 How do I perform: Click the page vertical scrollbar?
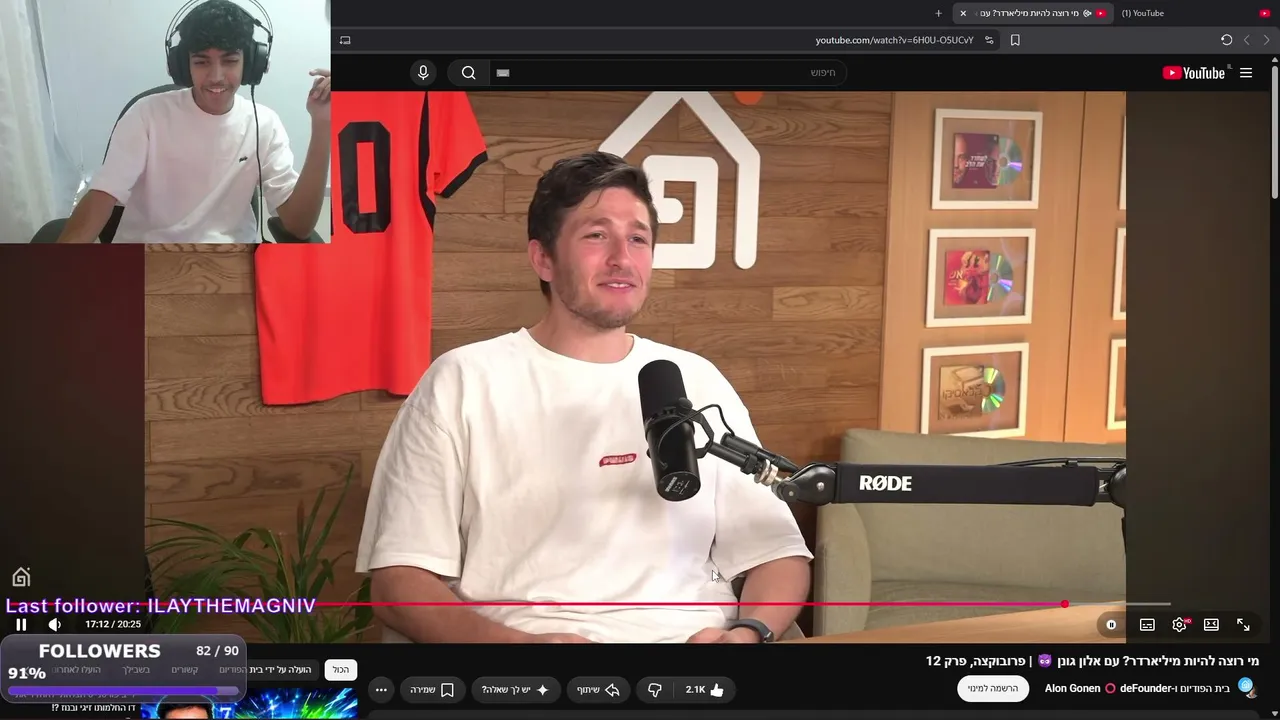click(x=1274, y=130)
